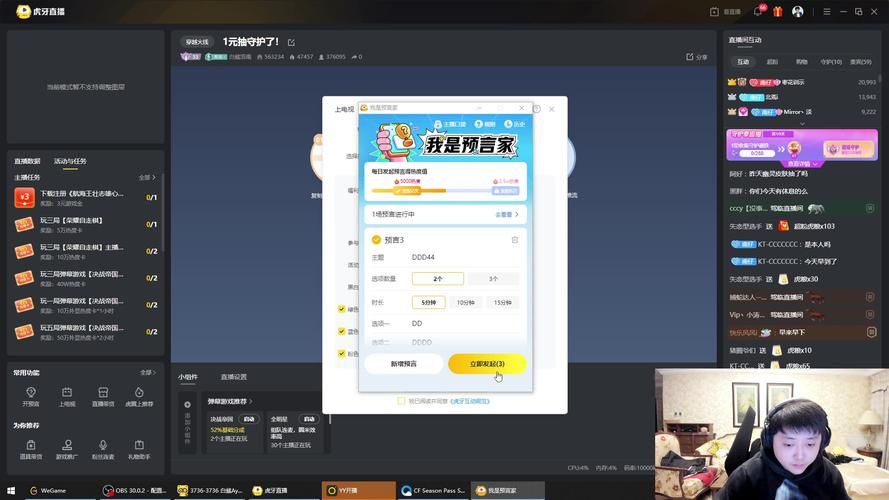This screenshot has height=500, width=889.
Task: Select the 10分钟 duration option
Action: click(x=466, y=302)
